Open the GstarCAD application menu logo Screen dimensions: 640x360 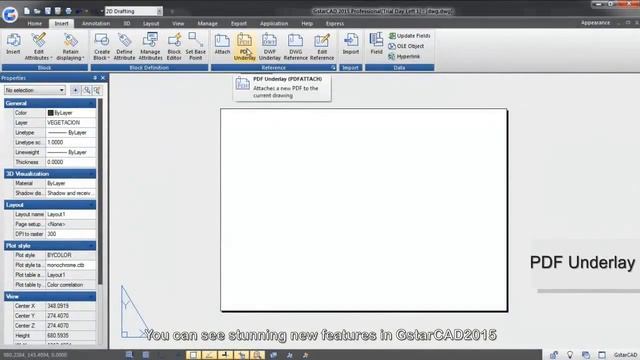(x=10, y=14)
